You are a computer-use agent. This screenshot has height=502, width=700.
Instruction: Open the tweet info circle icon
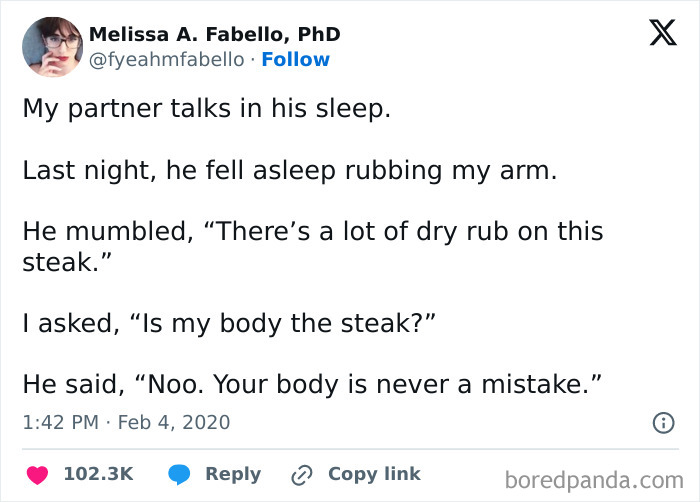point(662,423)
